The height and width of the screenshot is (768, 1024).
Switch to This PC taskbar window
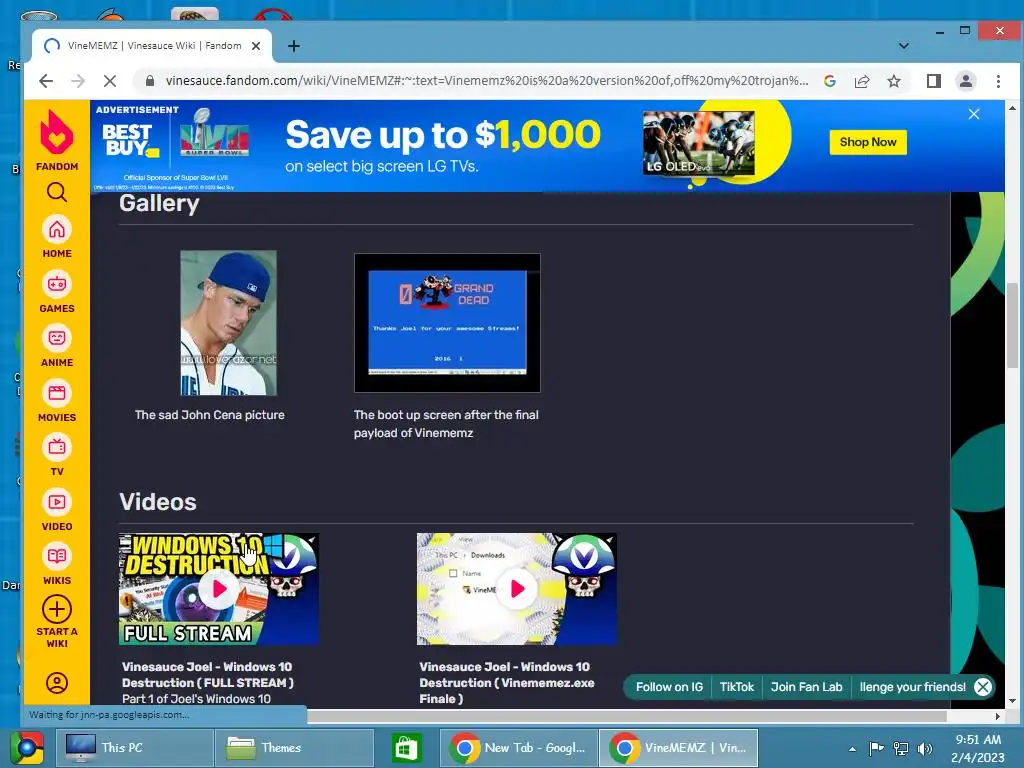pos(135,748)
